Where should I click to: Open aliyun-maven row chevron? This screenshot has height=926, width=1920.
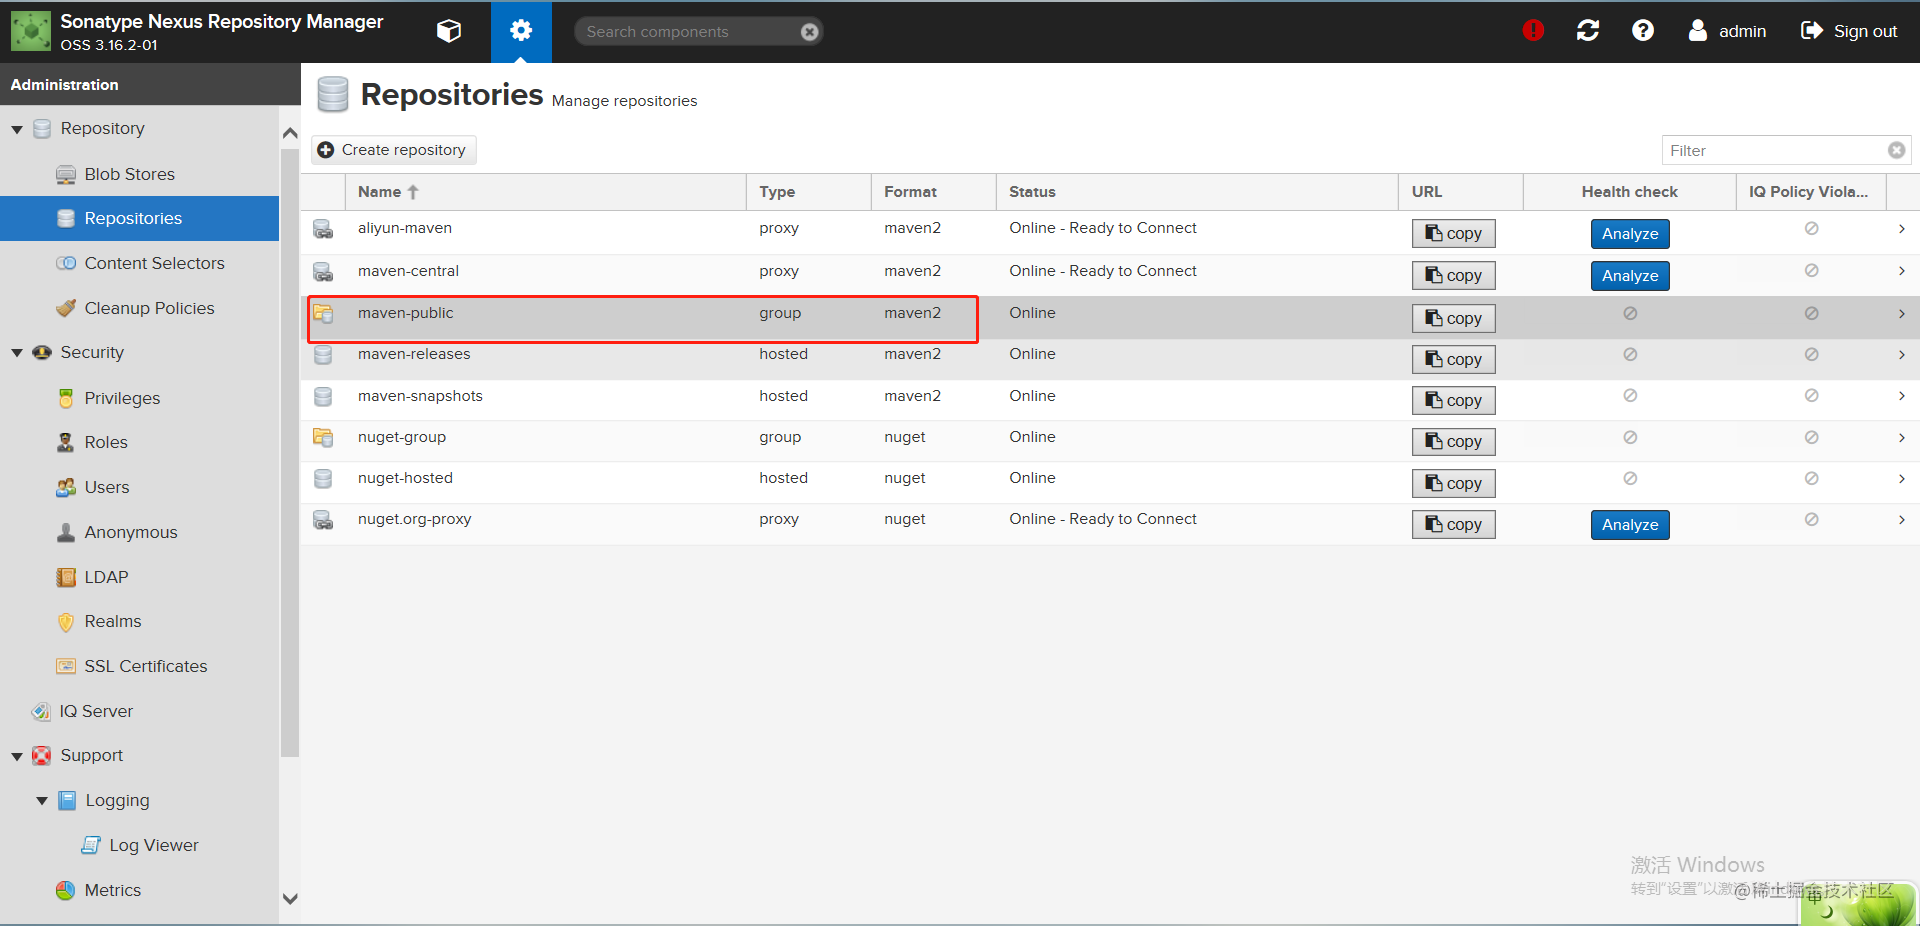1901,229
